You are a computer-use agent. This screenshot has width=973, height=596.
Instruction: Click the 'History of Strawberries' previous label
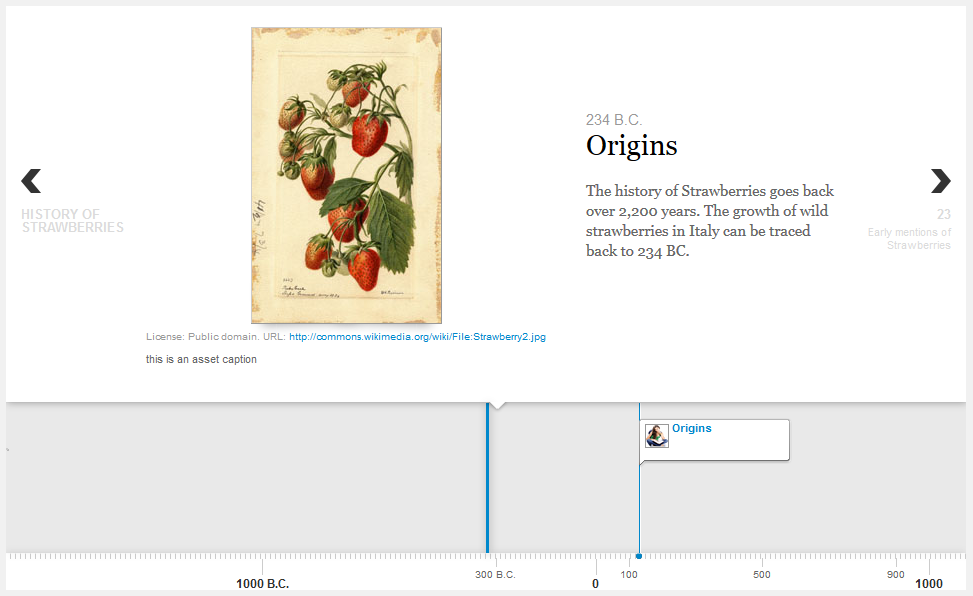[73, 220]
